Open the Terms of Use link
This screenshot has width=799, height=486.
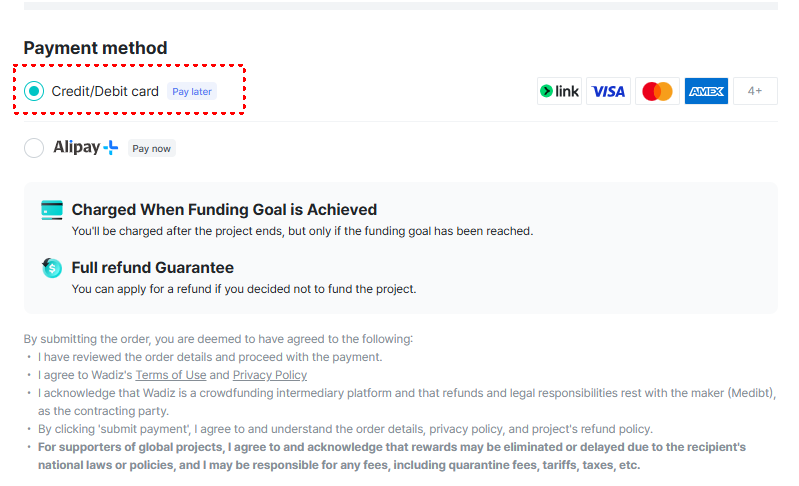pos(171,375)
